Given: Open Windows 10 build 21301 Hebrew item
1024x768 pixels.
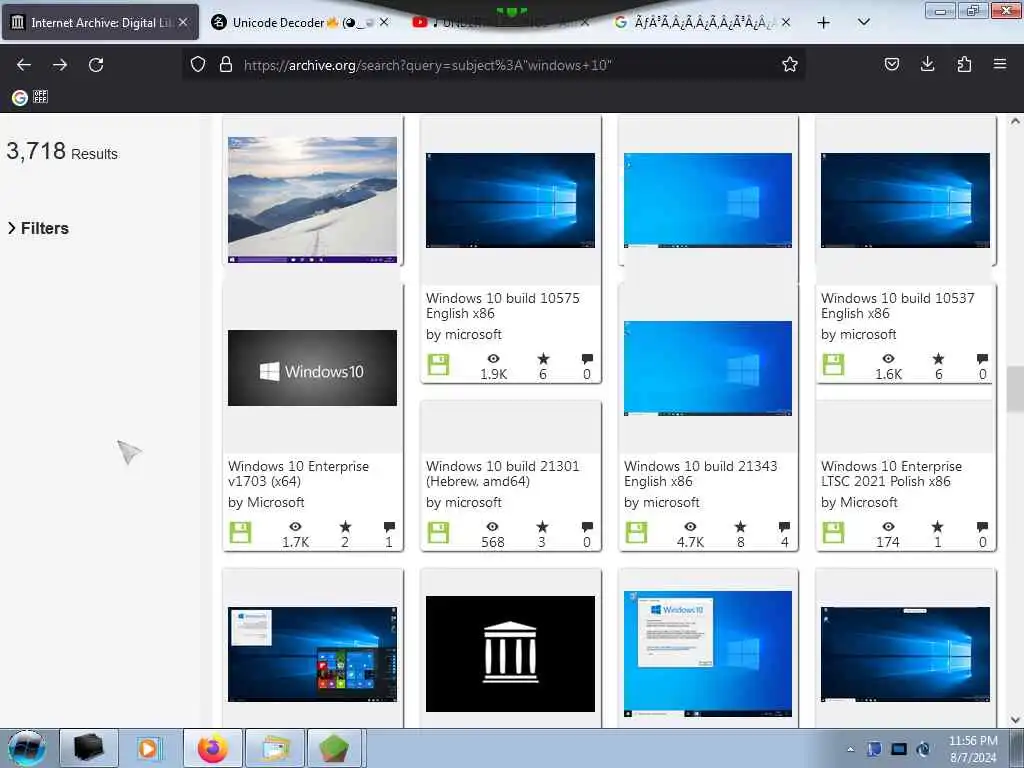Looking at the screenshot, I should (502, 473).
